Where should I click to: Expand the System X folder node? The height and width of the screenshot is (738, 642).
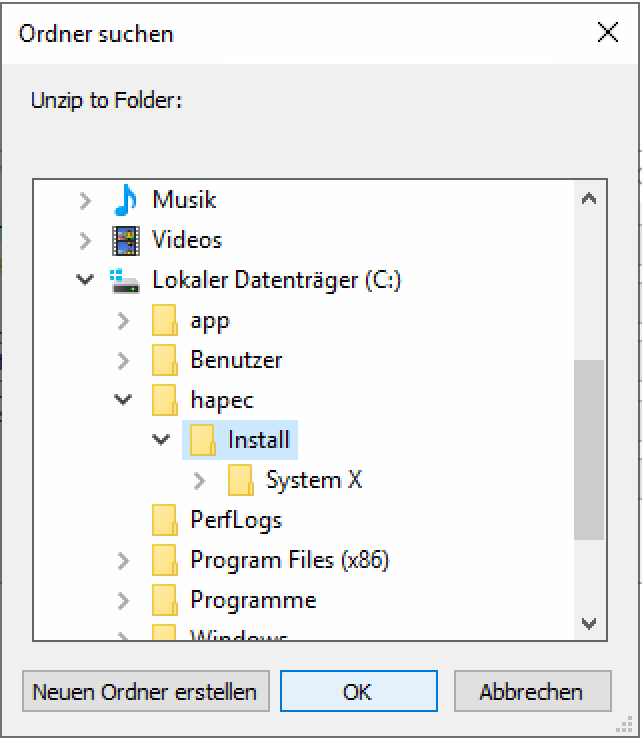199,481
